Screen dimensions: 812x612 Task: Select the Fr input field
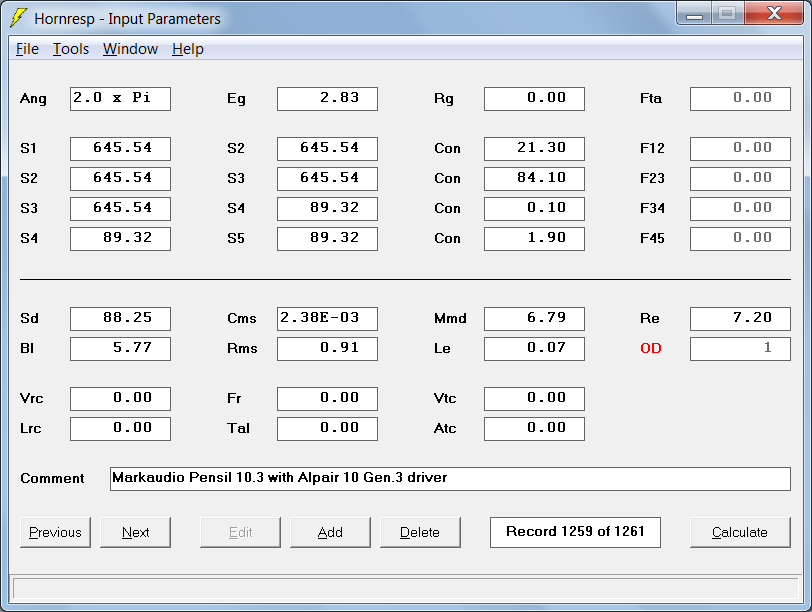pyautogui.click(x=327, y=399)
